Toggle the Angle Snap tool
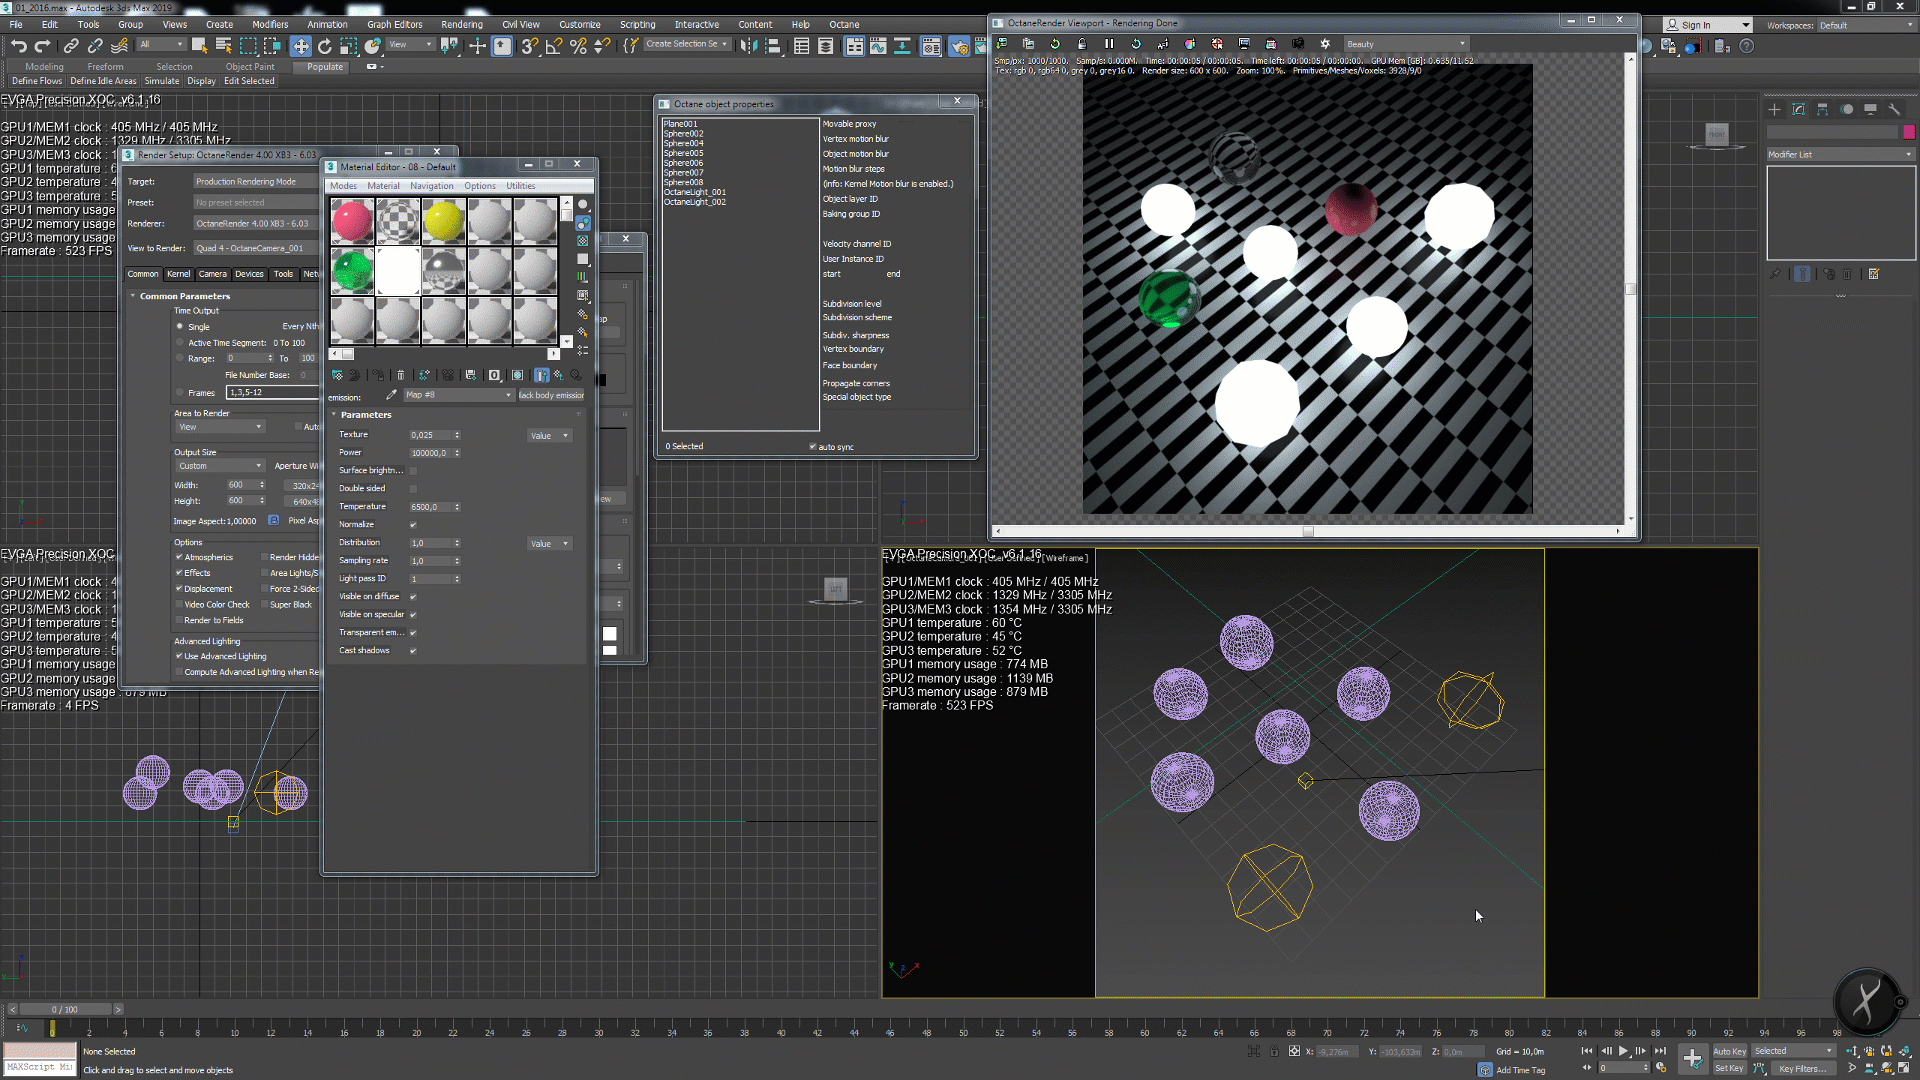The image size is (1920, 1080). point(553,46)
